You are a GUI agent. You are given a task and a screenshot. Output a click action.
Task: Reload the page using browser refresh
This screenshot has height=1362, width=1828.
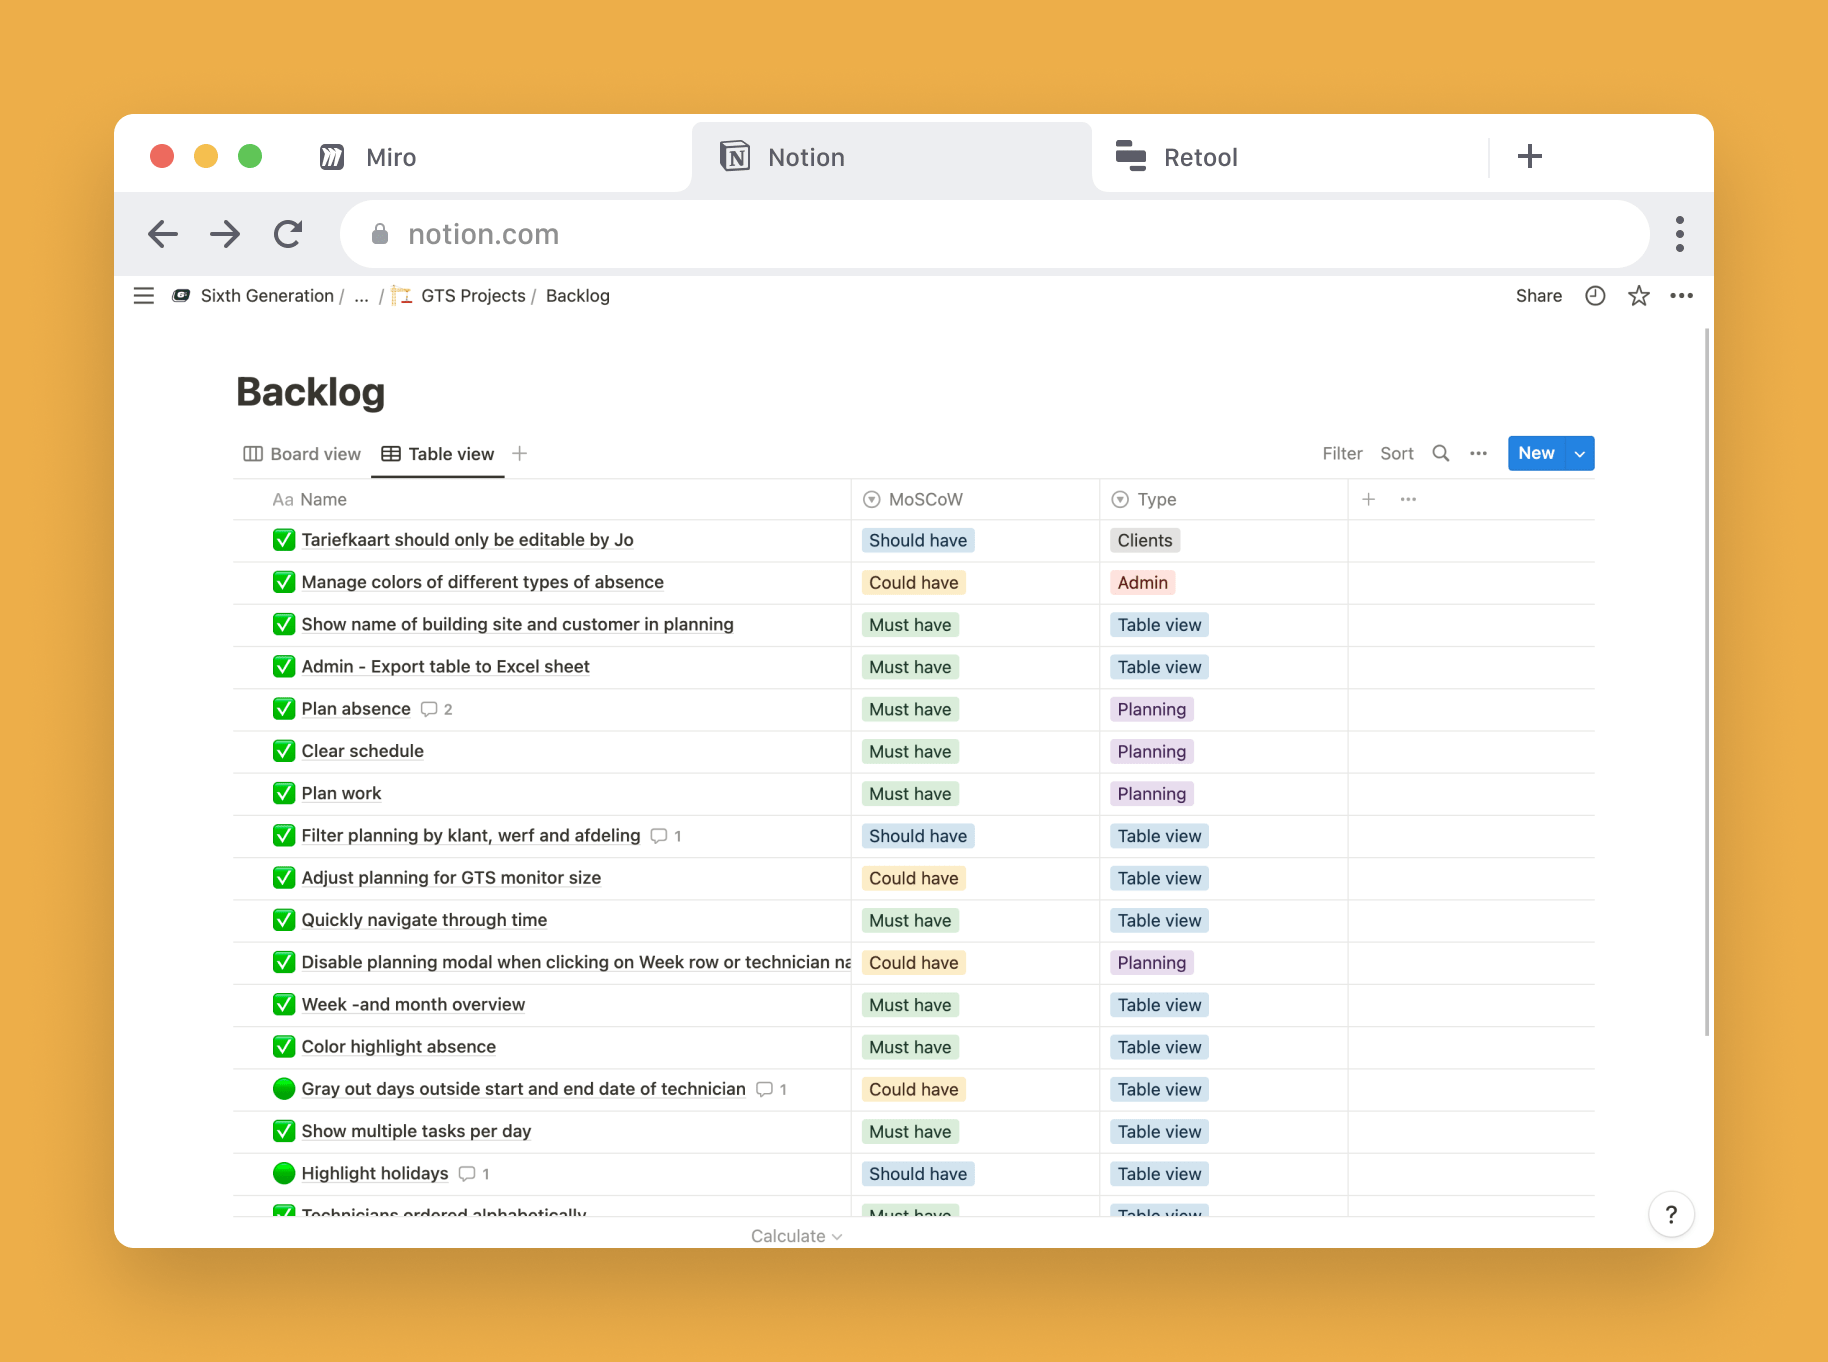coord(288,234)
